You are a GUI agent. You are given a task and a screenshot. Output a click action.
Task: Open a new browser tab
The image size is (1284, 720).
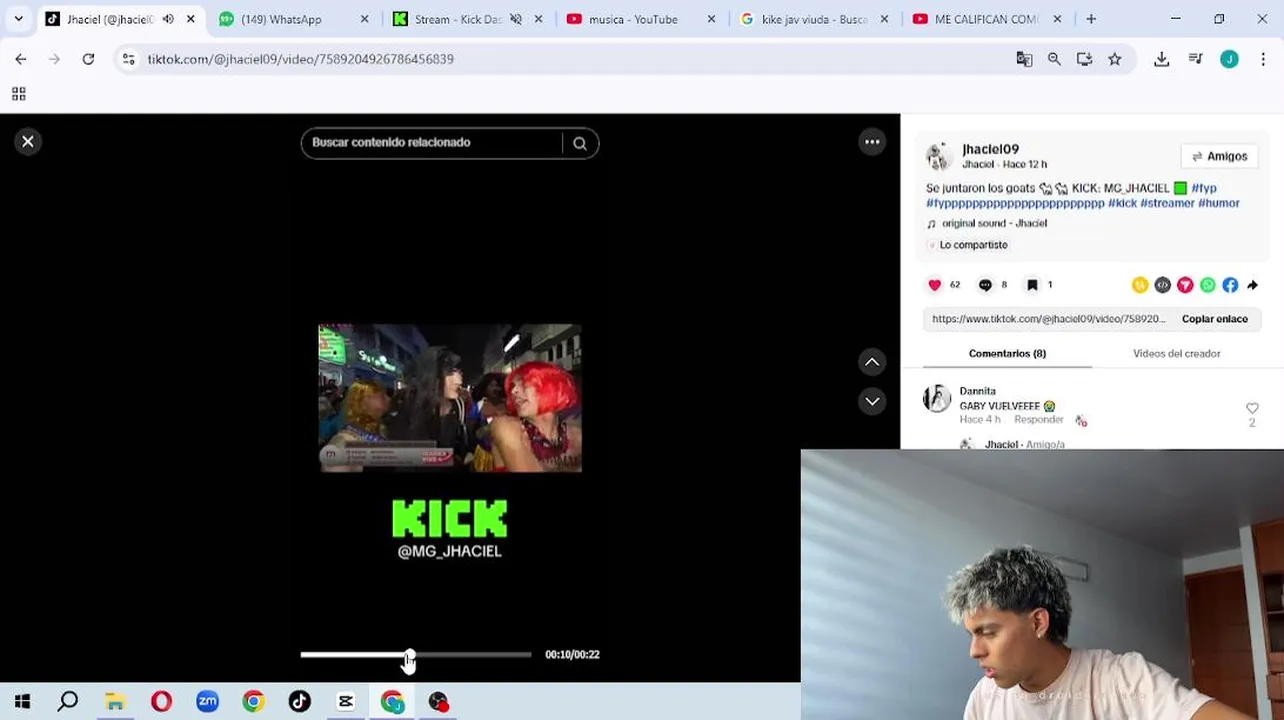[x=1091, y=19]
